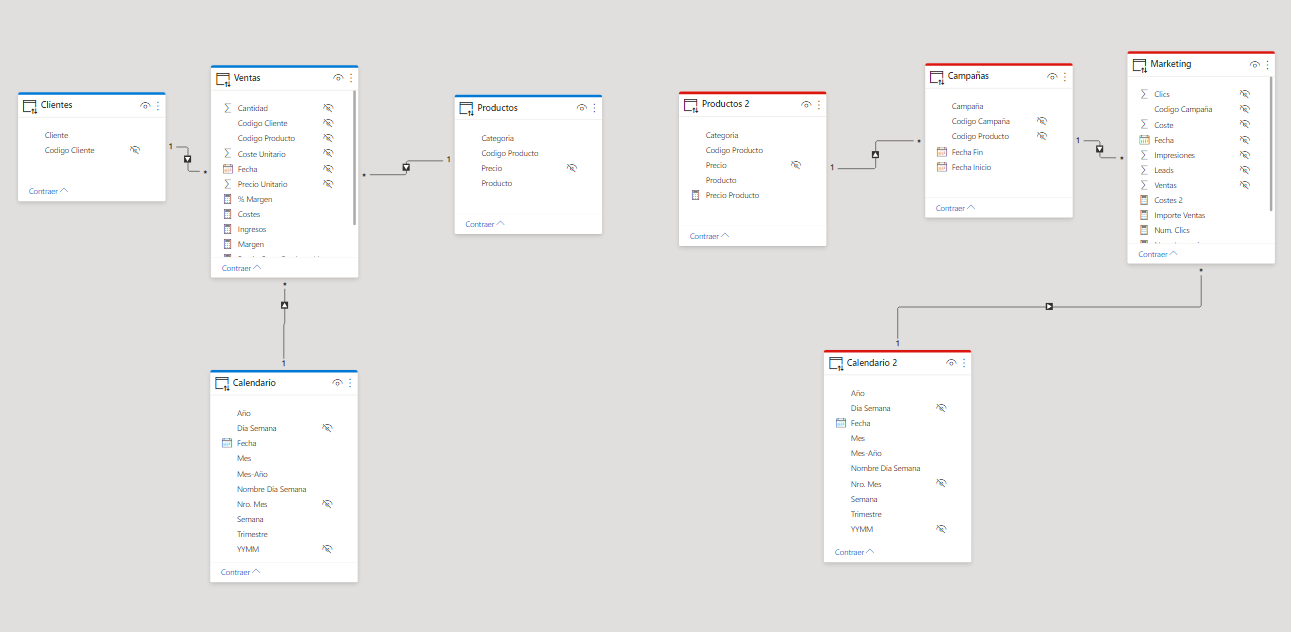Click the relationship arrow between Clientes and Ventas

(187, 159)
